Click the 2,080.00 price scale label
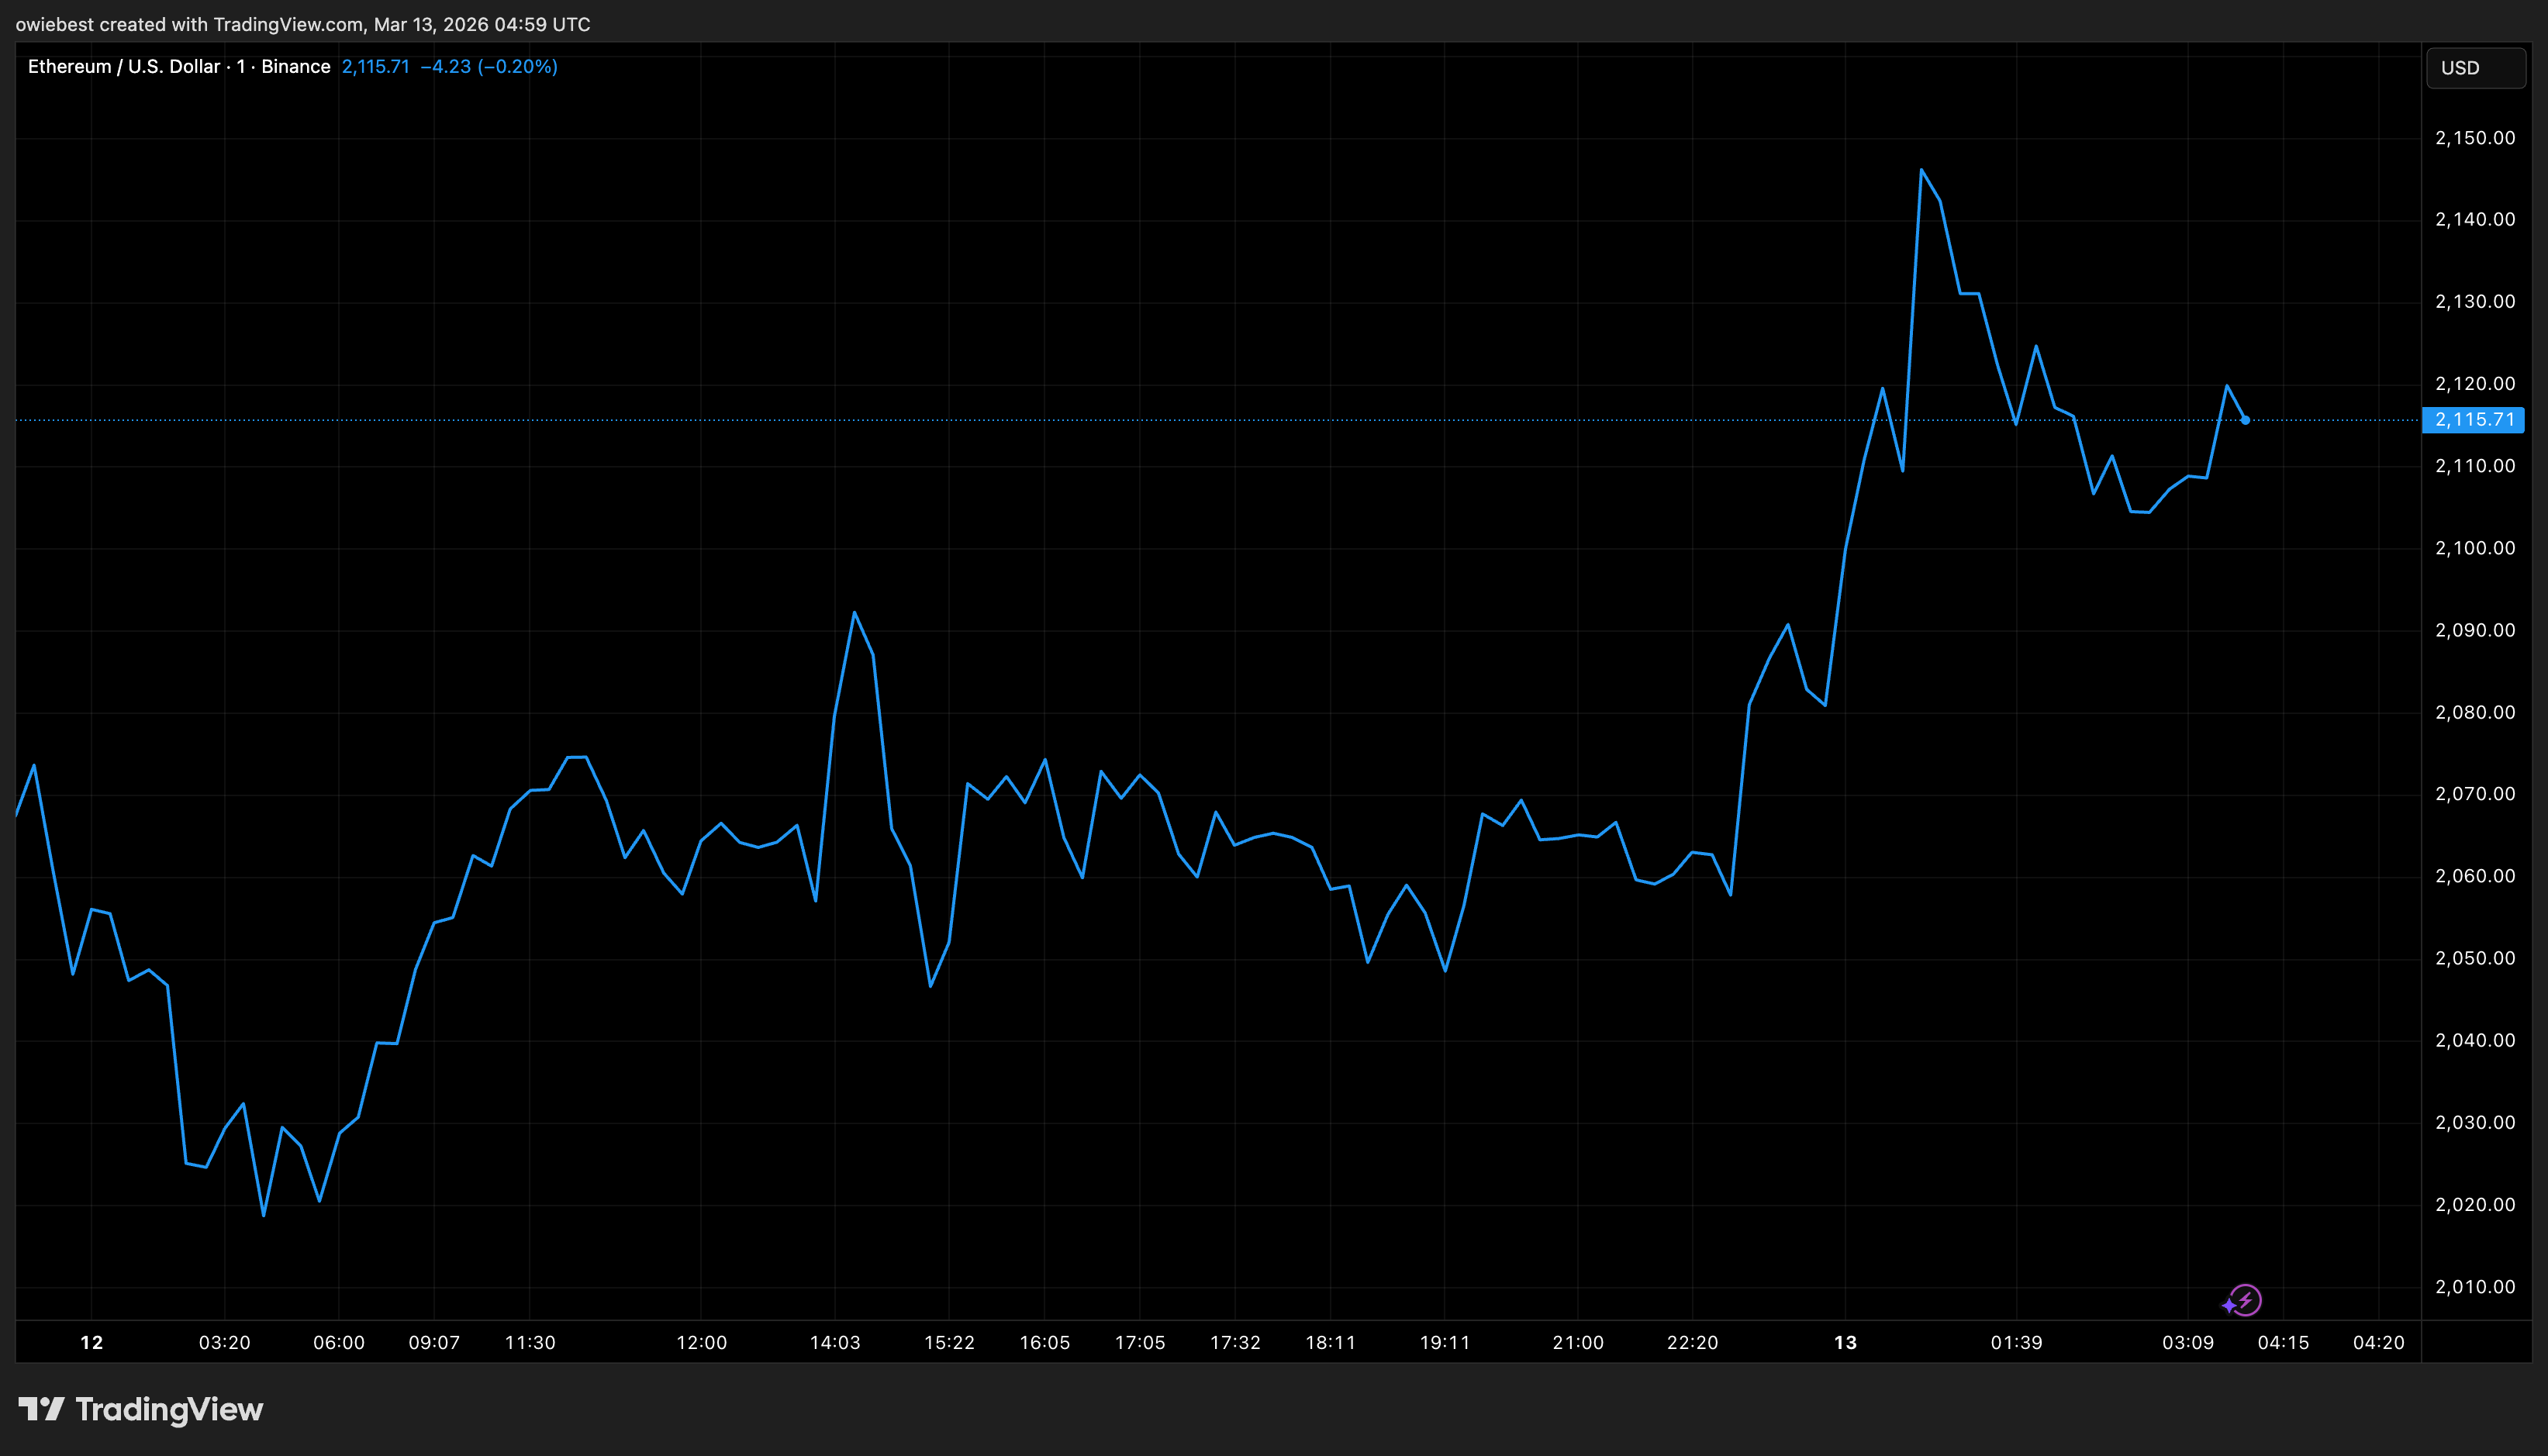Viewport: 2548px width, 1456px height. (x=2475, y=712)
